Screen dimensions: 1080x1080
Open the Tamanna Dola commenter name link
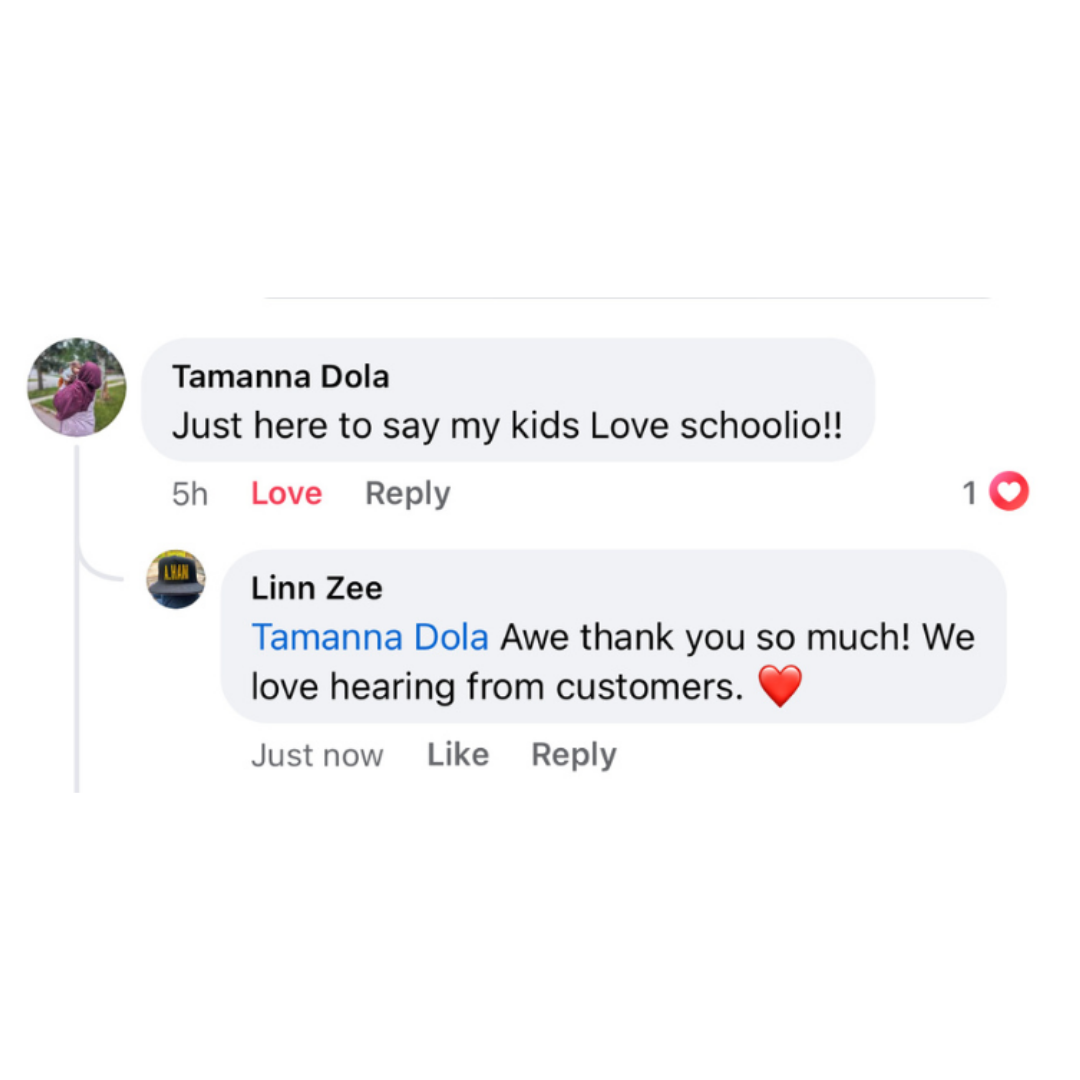281,377
